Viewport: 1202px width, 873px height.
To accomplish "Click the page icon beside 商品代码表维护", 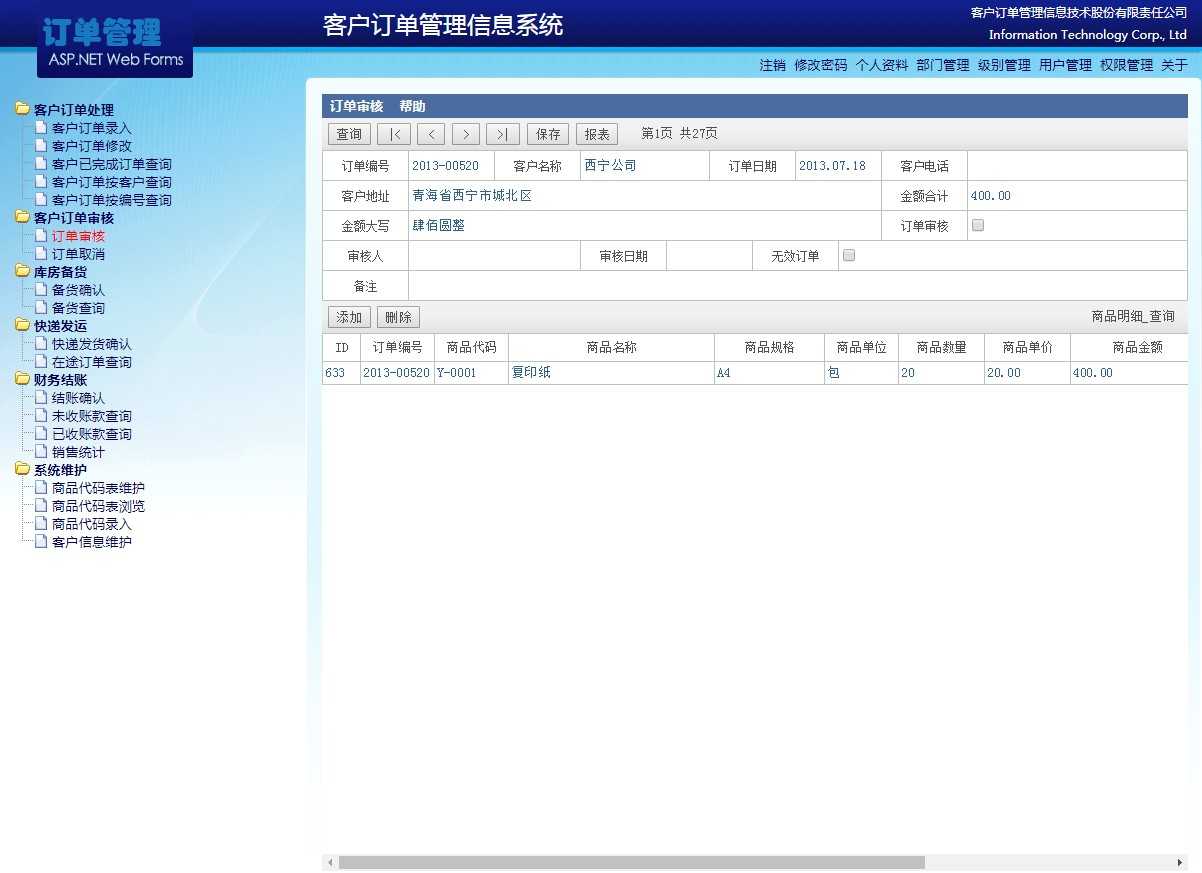I will (41, 487).
